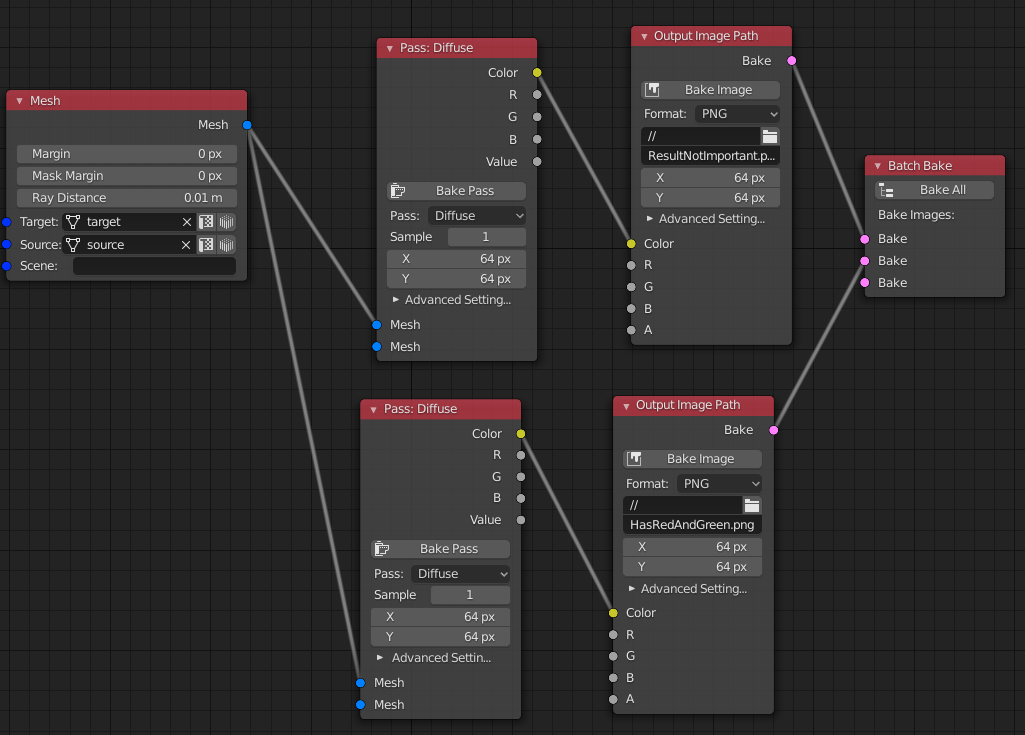Select the target object name field
The width and height of the screenshot is (1025, 735).
point(129,222)
